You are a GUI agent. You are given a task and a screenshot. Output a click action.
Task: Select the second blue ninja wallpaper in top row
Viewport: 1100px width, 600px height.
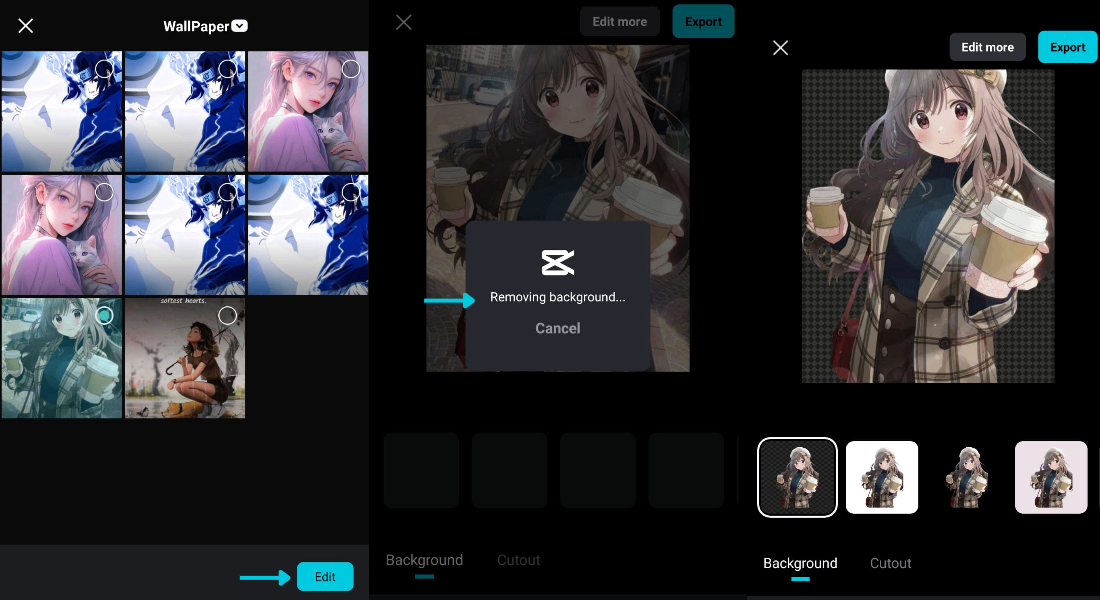point(227,69)
